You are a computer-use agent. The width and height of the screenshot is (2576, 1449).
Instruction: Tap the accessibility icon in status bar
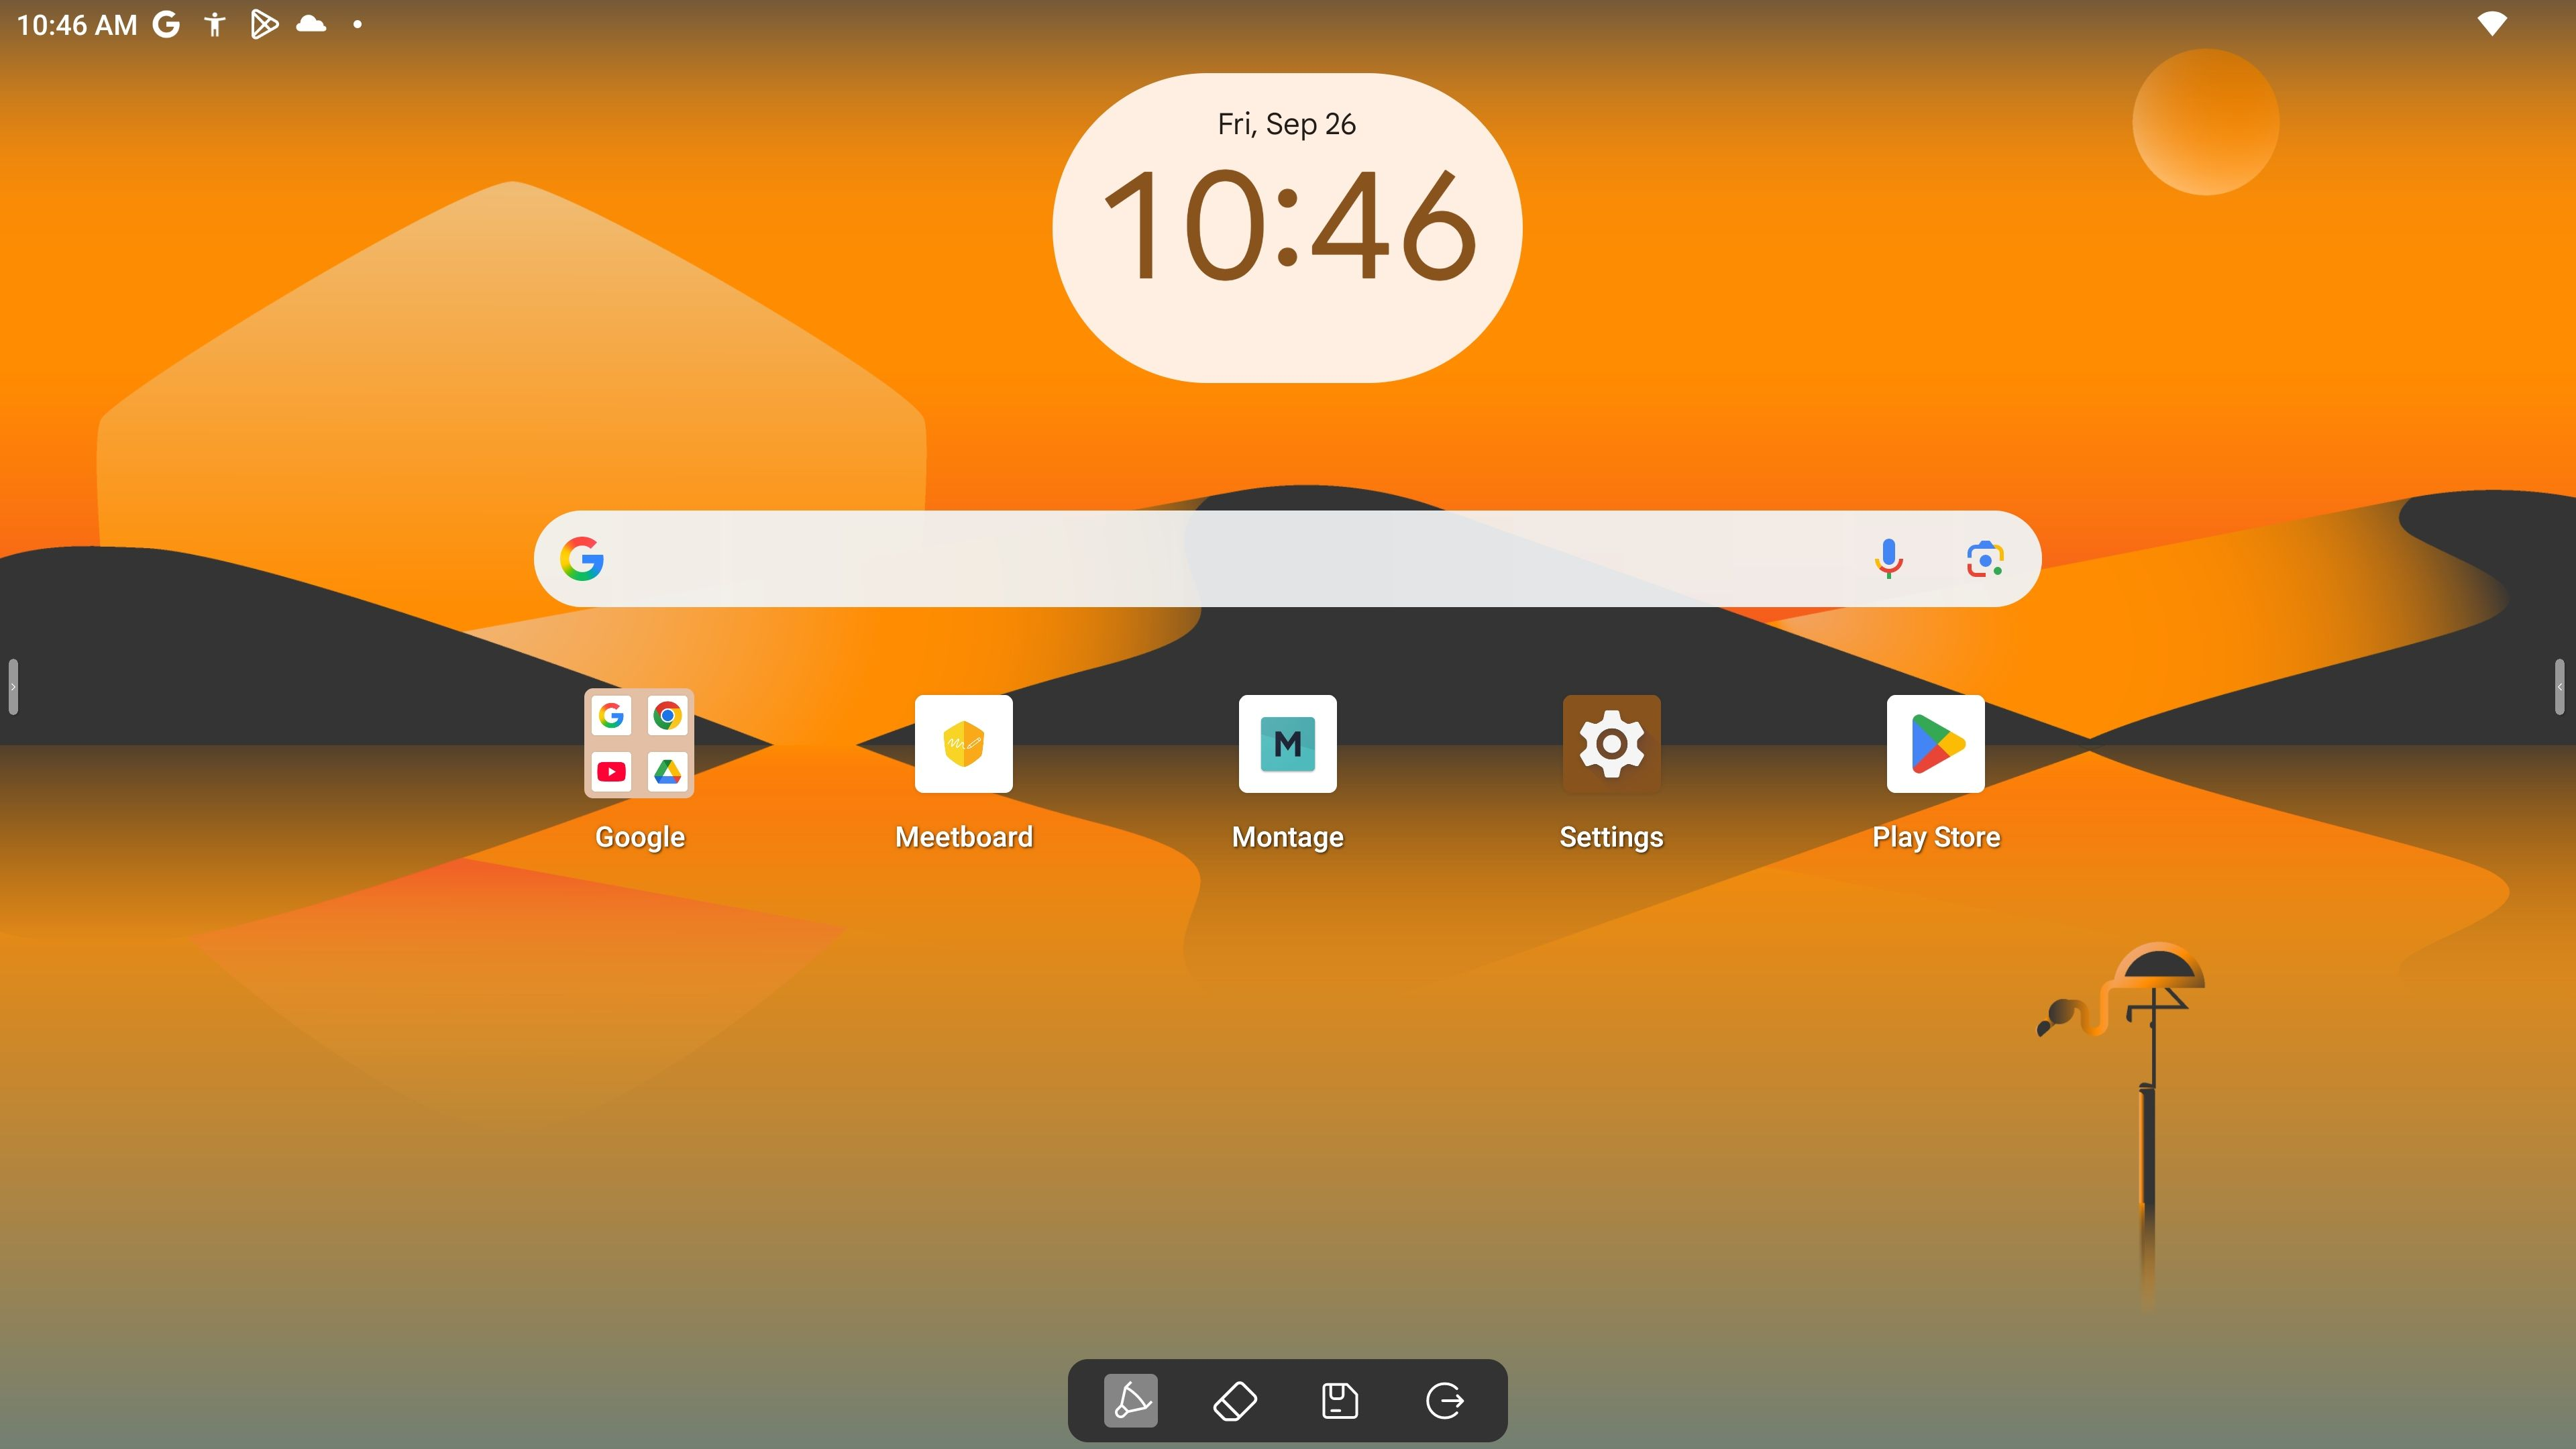tap(214, 24)
